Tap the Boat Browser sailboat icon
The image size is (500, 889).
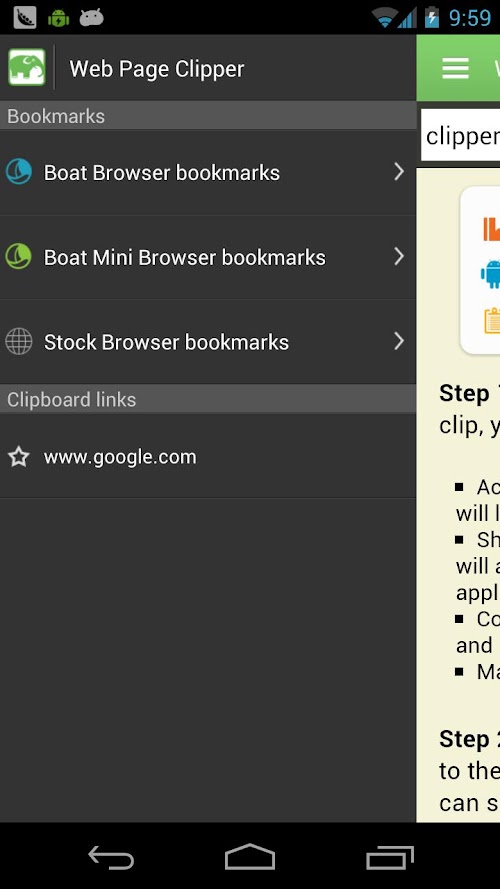pos(19,172)
